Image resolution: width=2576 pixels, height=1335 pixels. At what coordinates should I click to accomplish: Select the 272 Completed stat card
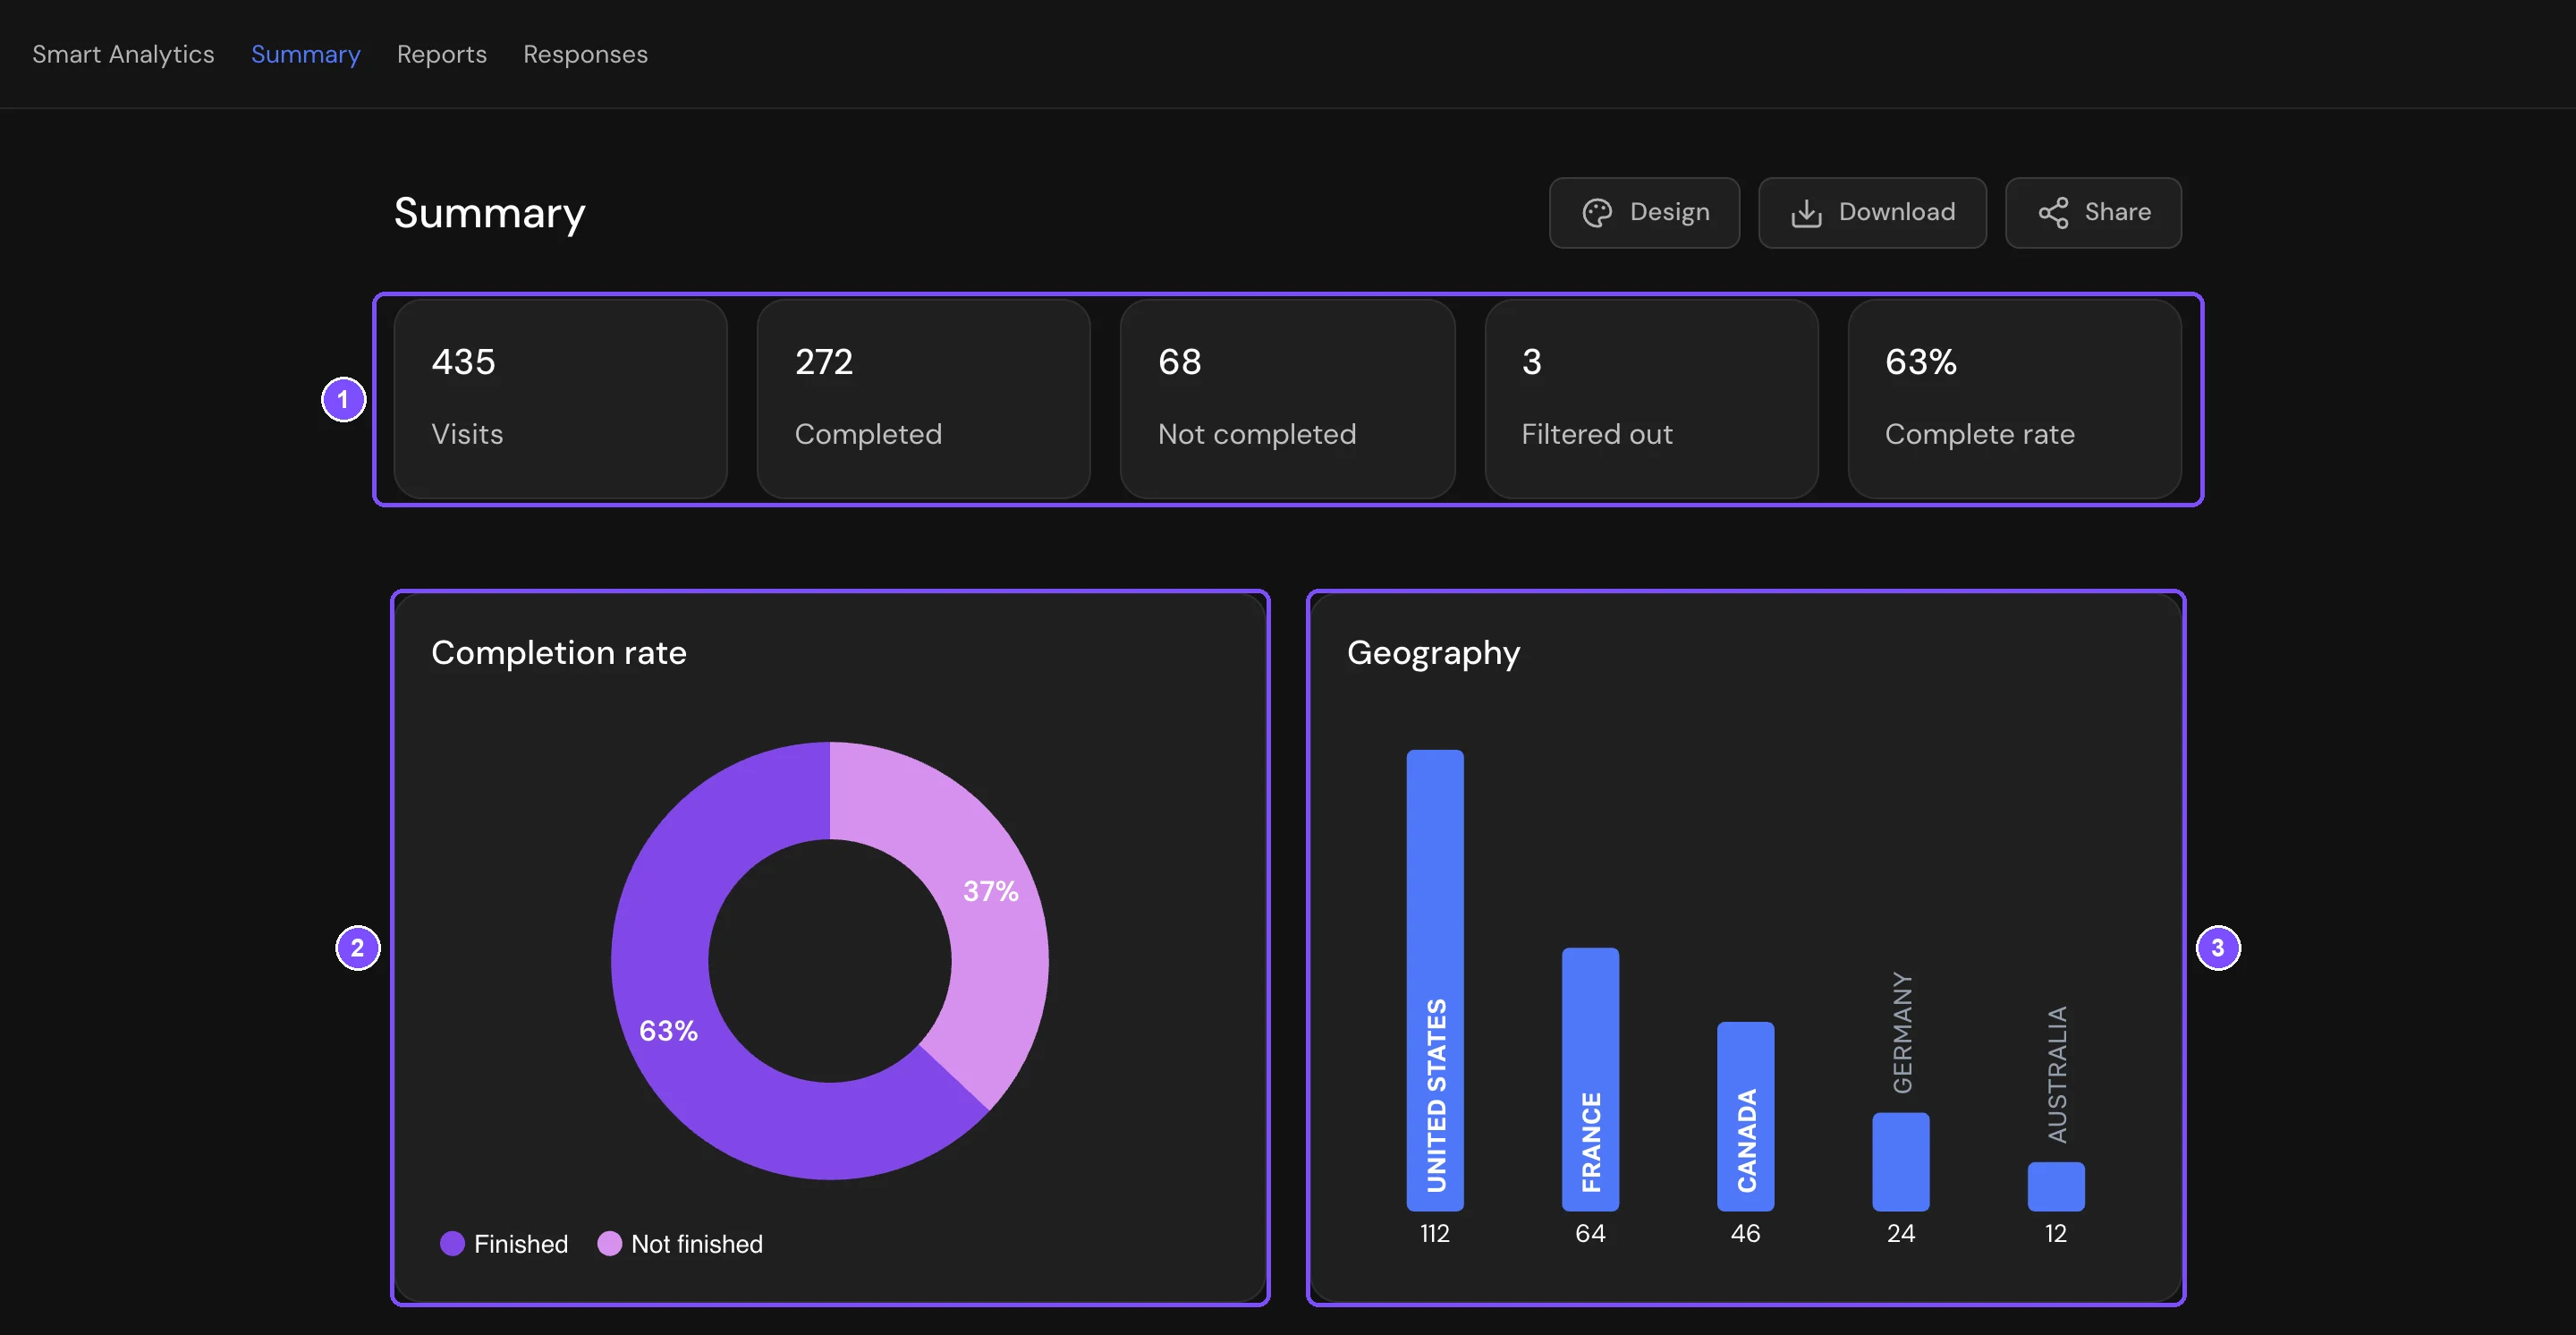pos(923,398)
